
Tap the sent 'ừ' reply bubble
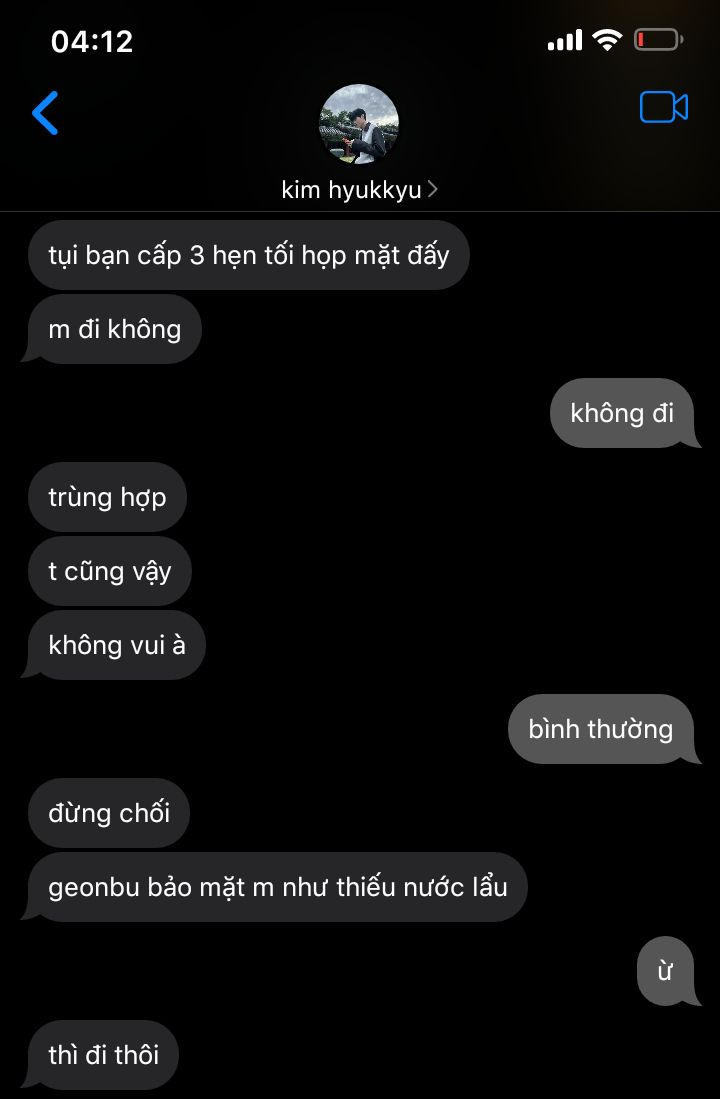click(x=668, y=971)
